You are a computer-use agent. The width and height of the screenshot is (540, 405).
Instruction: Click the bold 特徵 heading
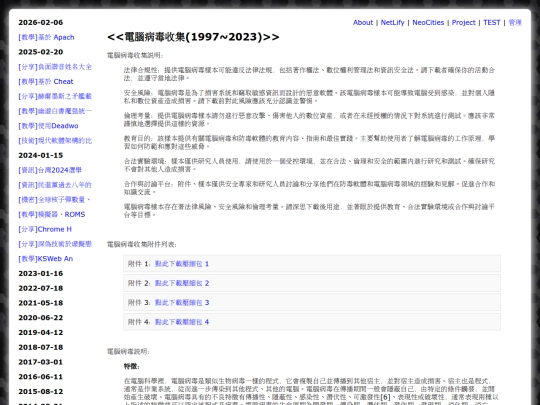132,366
